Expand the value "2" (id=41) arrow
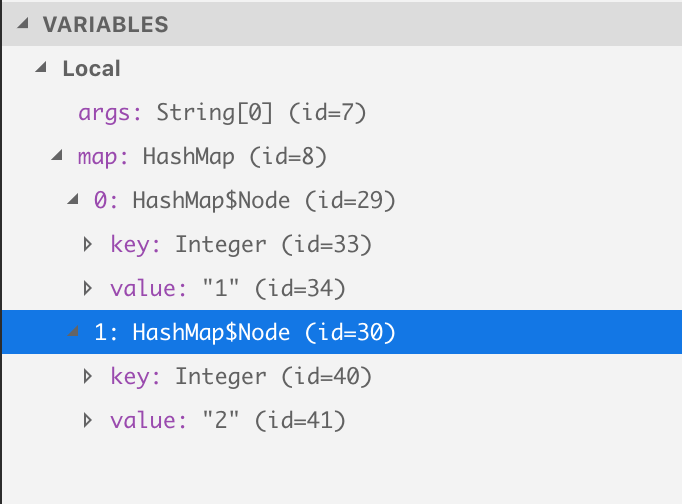The height and width of the screenshot is (504, 682). pyautogui.click(x=88, y=421)
